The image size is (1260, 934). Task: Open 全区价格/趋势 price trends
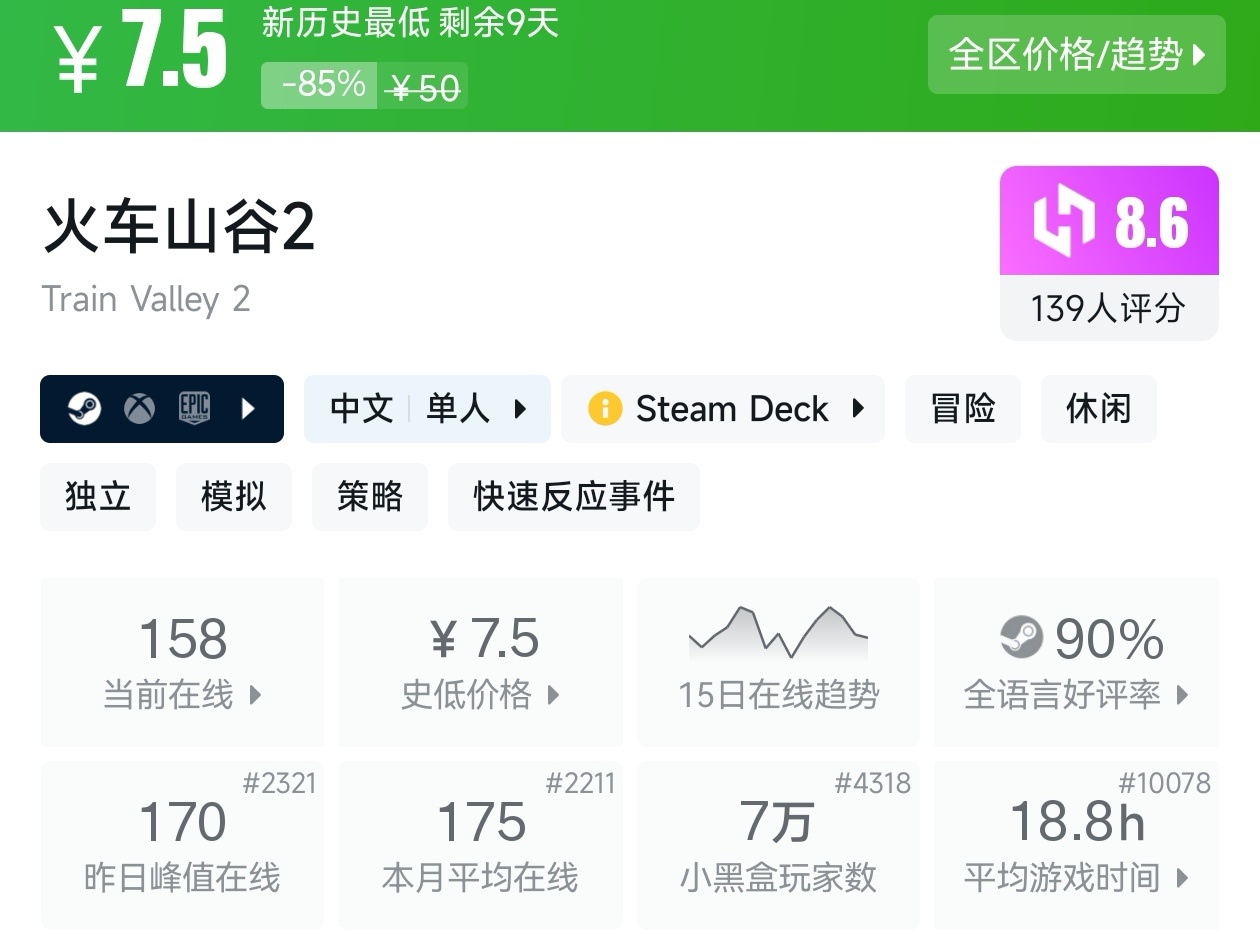click(1076, 55)
